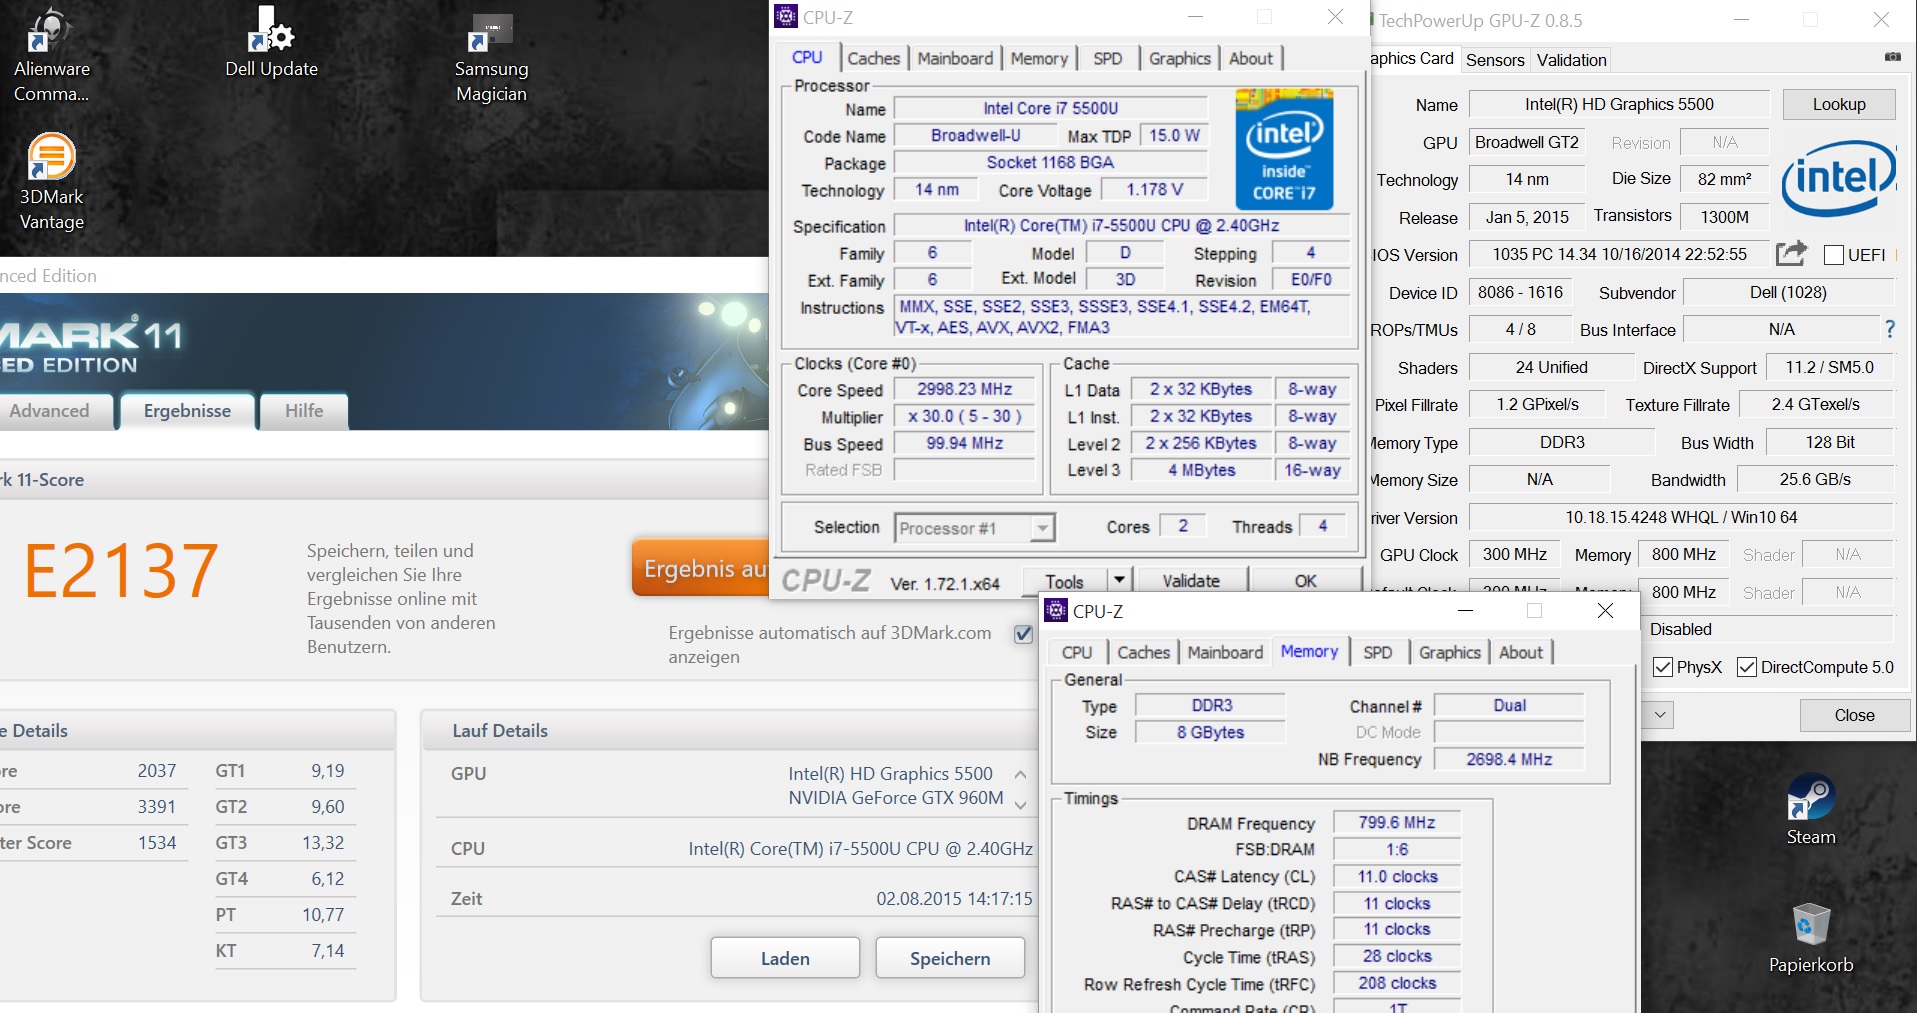Show the next GPU in Lauf Details
The width and height of the screenshot is (1917, 1013).
[x=1020, y=804]
